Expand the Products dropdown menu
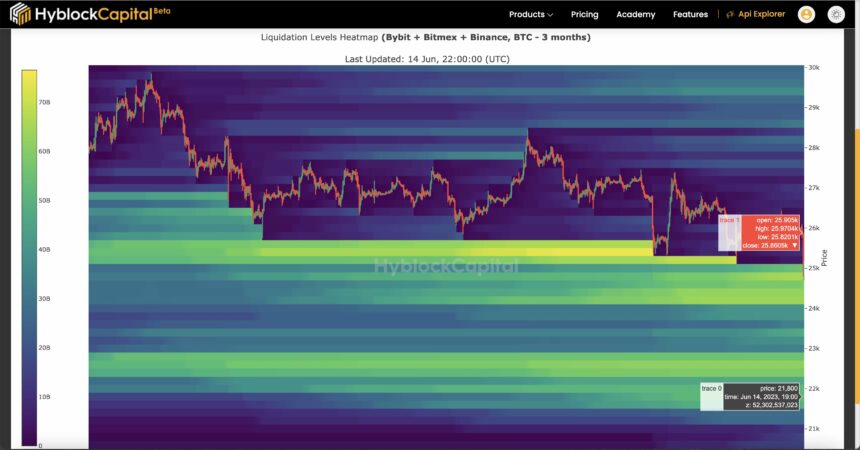Screen dimensions: 860x450 (x=530, y=14)
